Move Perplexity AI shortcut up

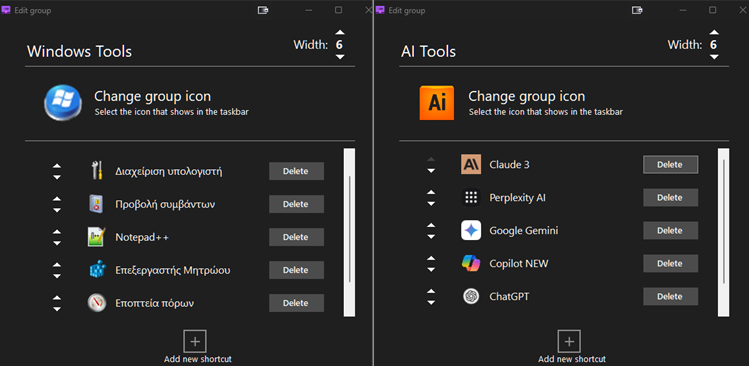(431, 192)
